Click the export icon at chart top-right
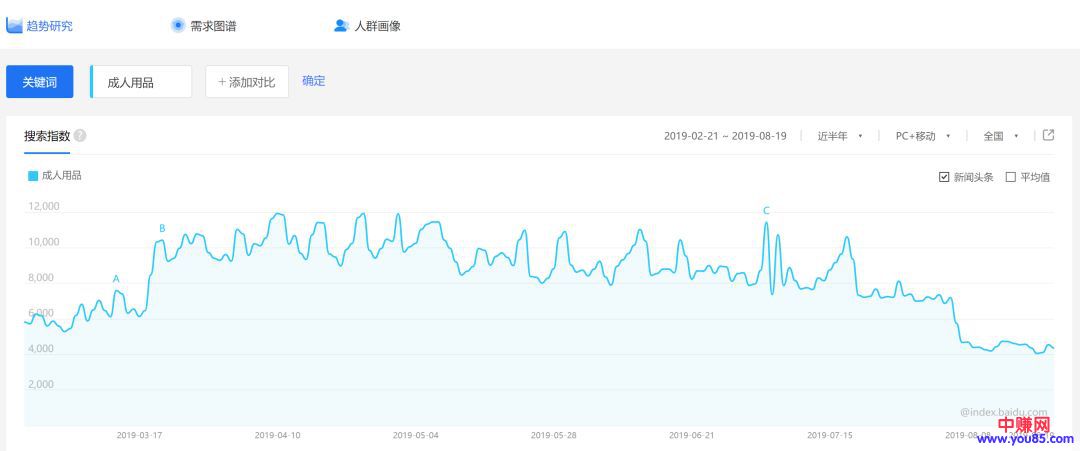 click(x=1048, y=135)
